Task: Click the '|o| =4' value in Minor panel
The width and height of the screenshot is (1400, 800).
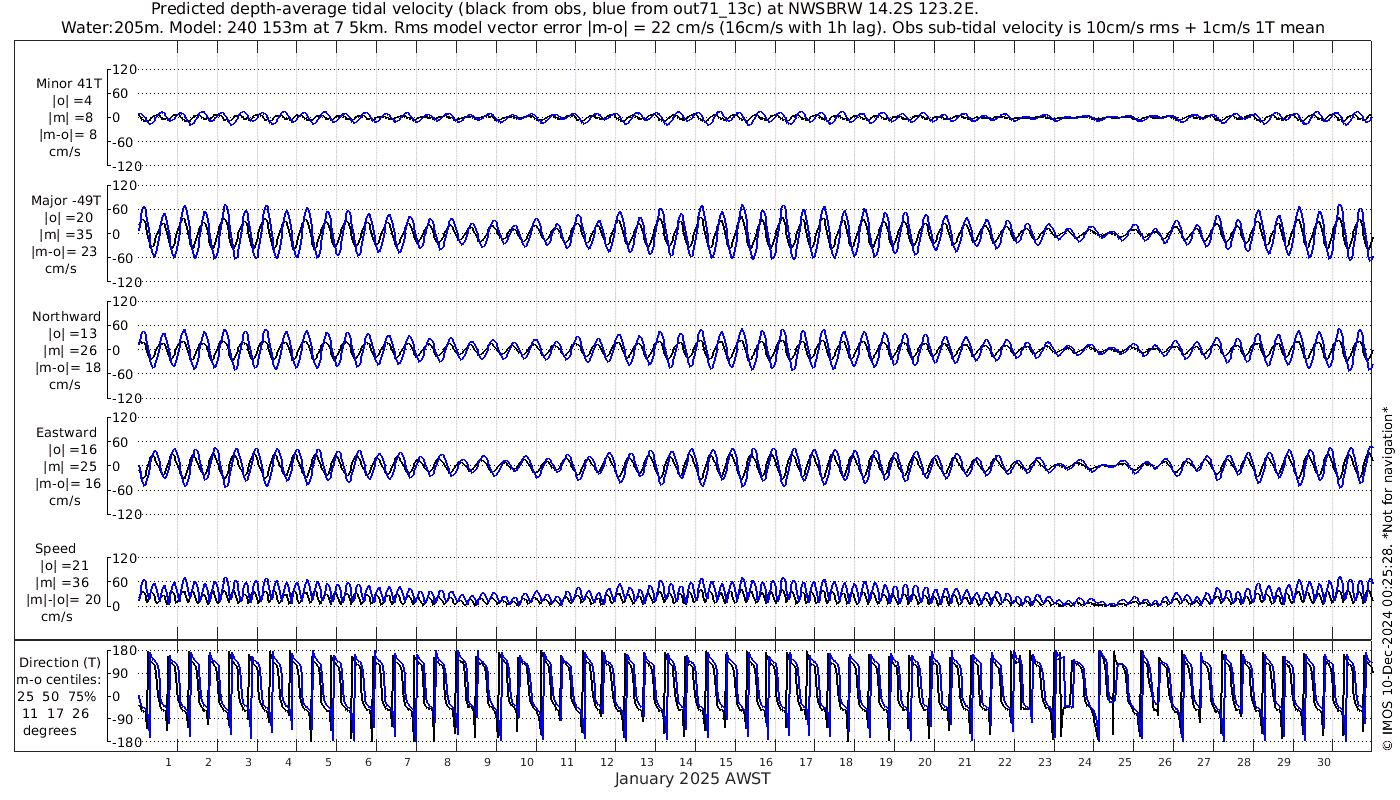Action: click(x=72, y=101)
